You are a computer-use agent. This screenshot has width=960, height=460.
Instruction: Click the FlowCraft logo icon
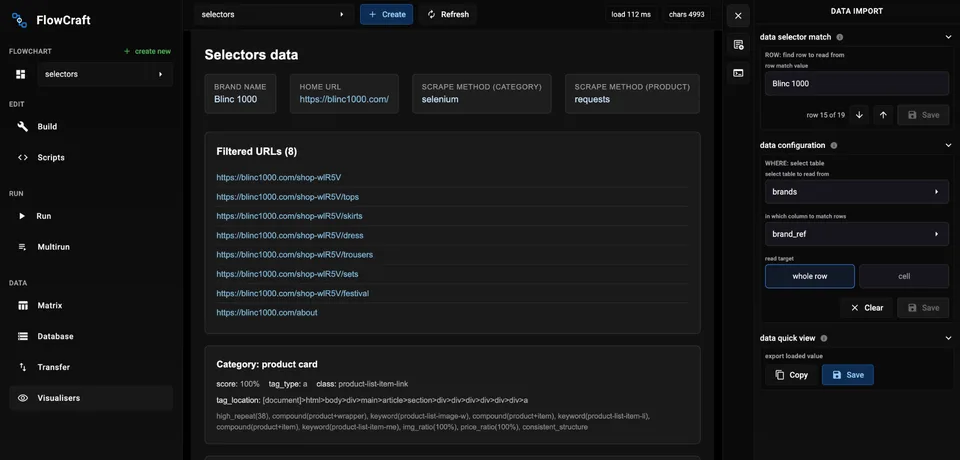[x=20, y=20]
